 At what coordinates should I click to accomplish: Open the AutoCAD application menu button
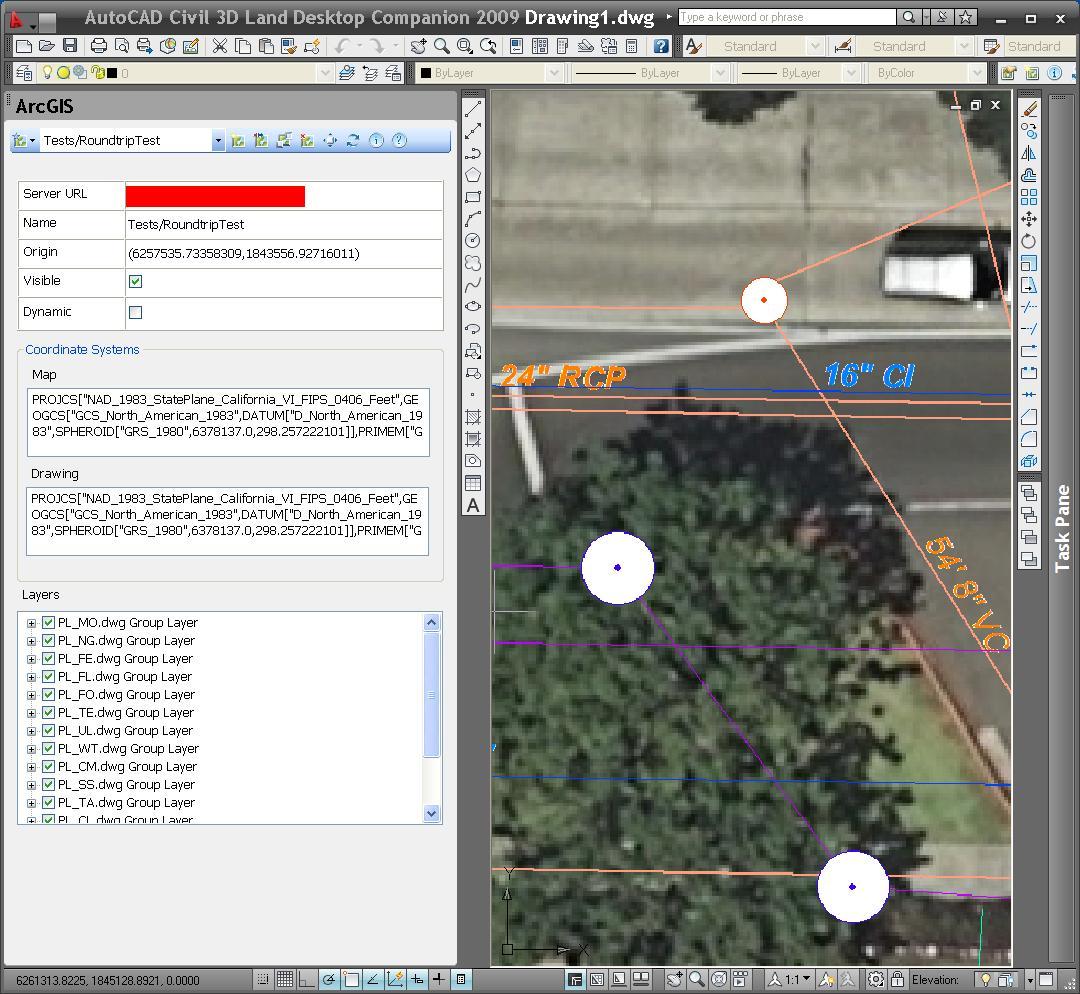[22, 18]
